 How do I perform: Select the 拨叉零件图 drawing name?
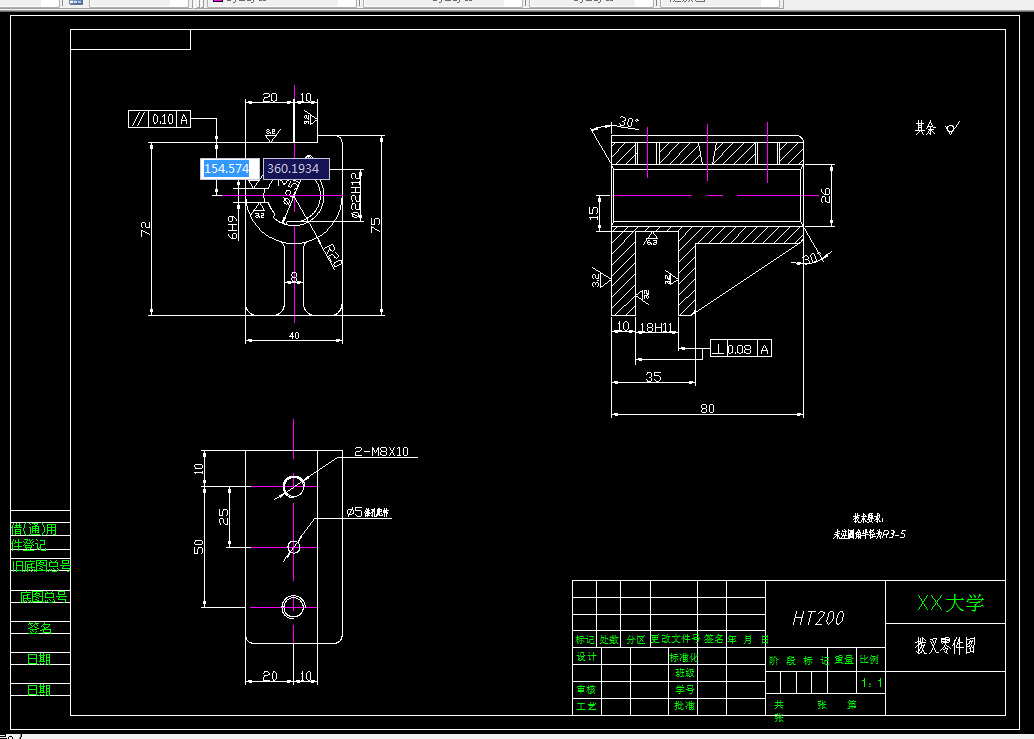click(x=944, y=645)
